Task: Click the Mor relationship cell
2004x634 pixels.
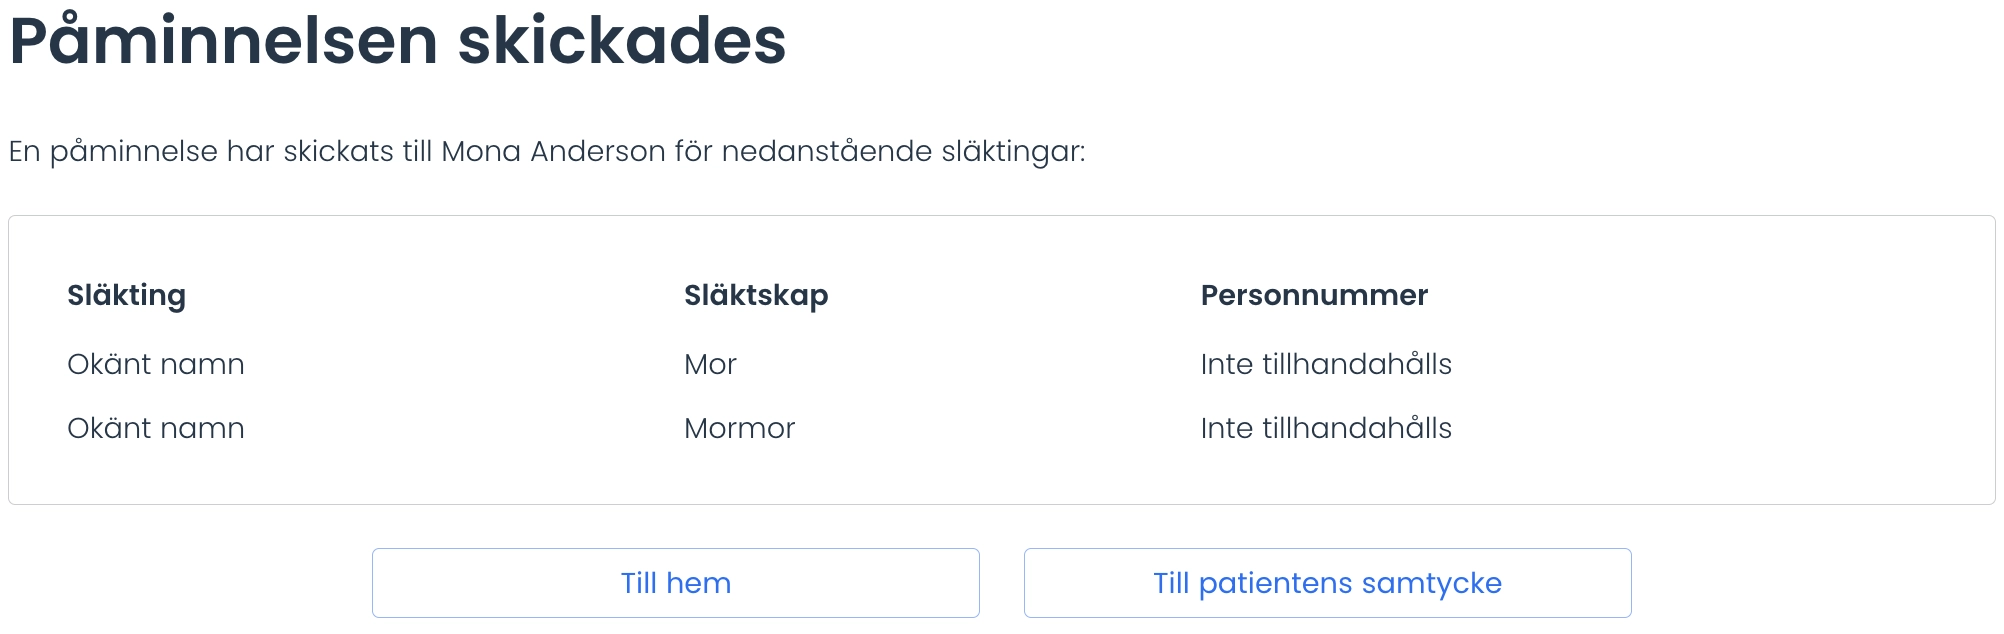Action: tap(710, 365)
